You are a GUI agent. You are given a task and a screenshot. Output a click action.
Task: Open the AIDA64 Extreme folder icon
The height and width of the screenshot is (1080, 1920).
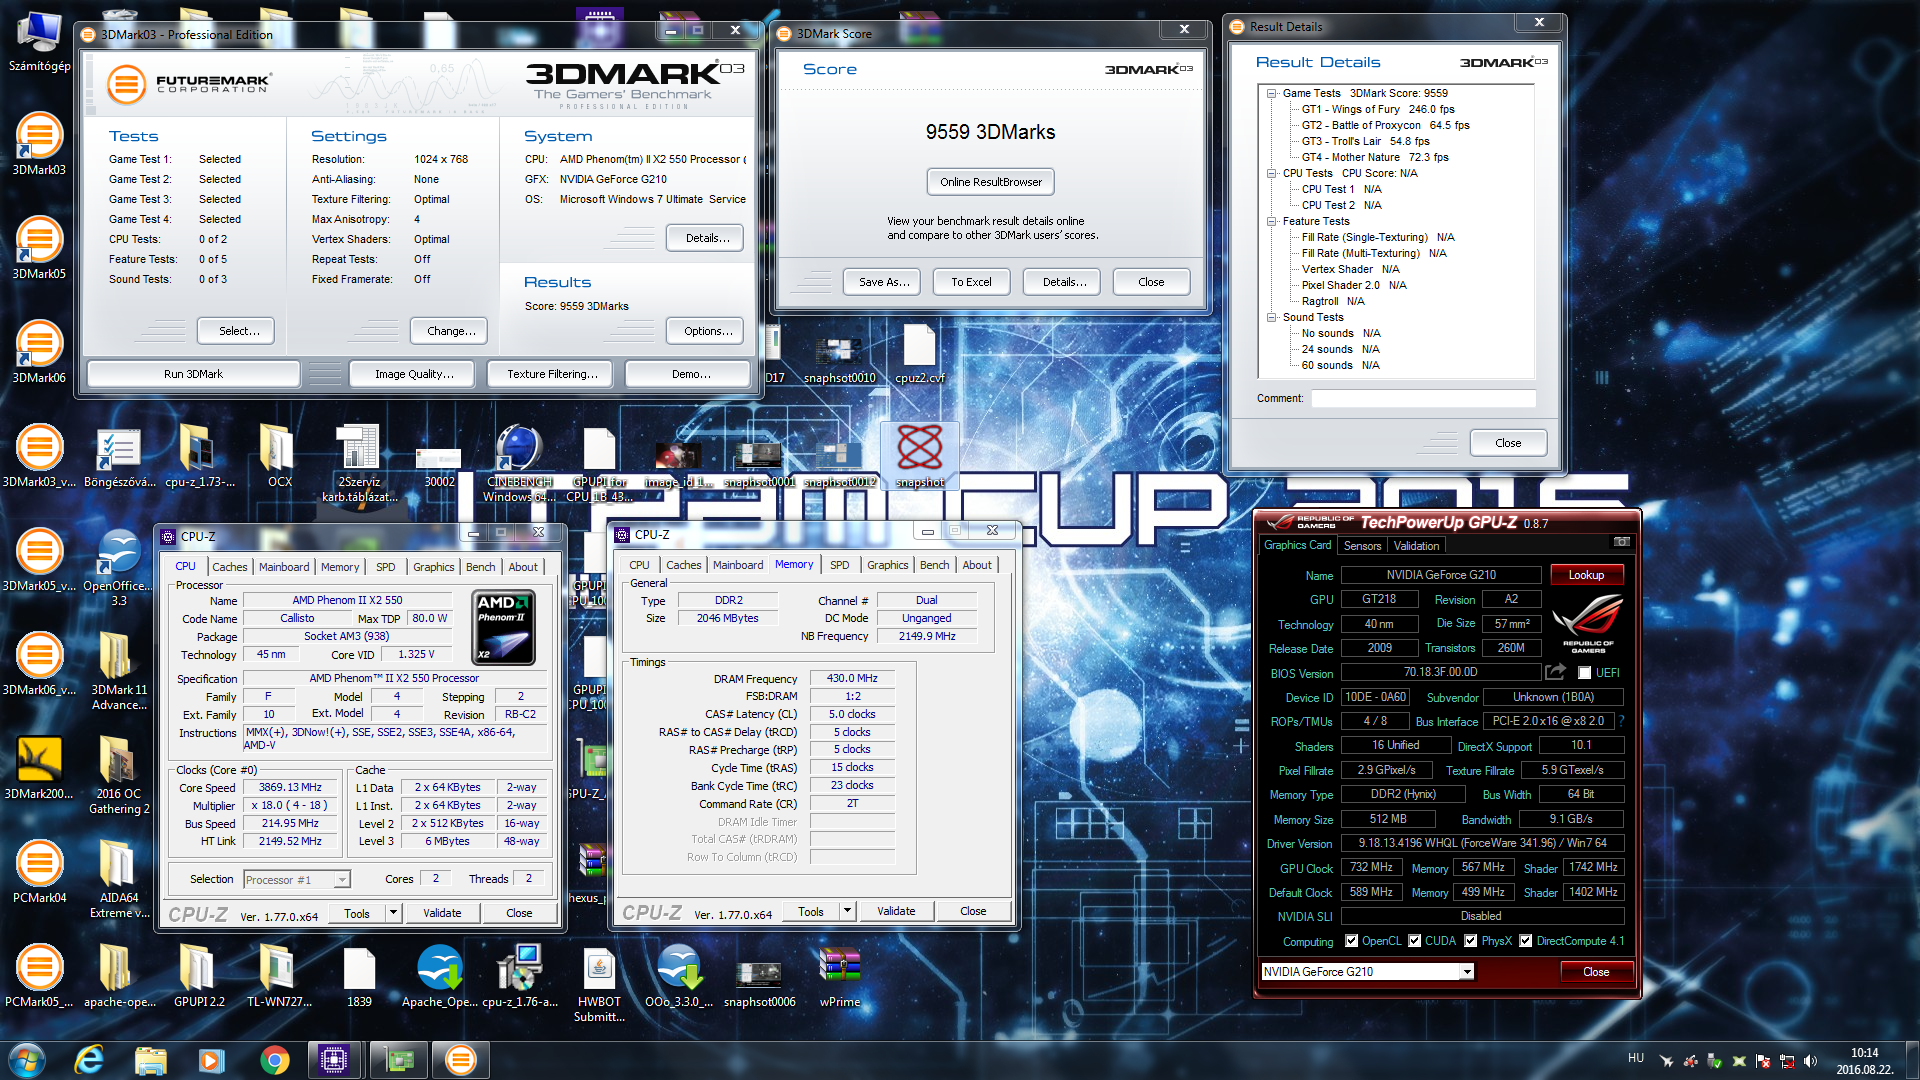point(119,880)
